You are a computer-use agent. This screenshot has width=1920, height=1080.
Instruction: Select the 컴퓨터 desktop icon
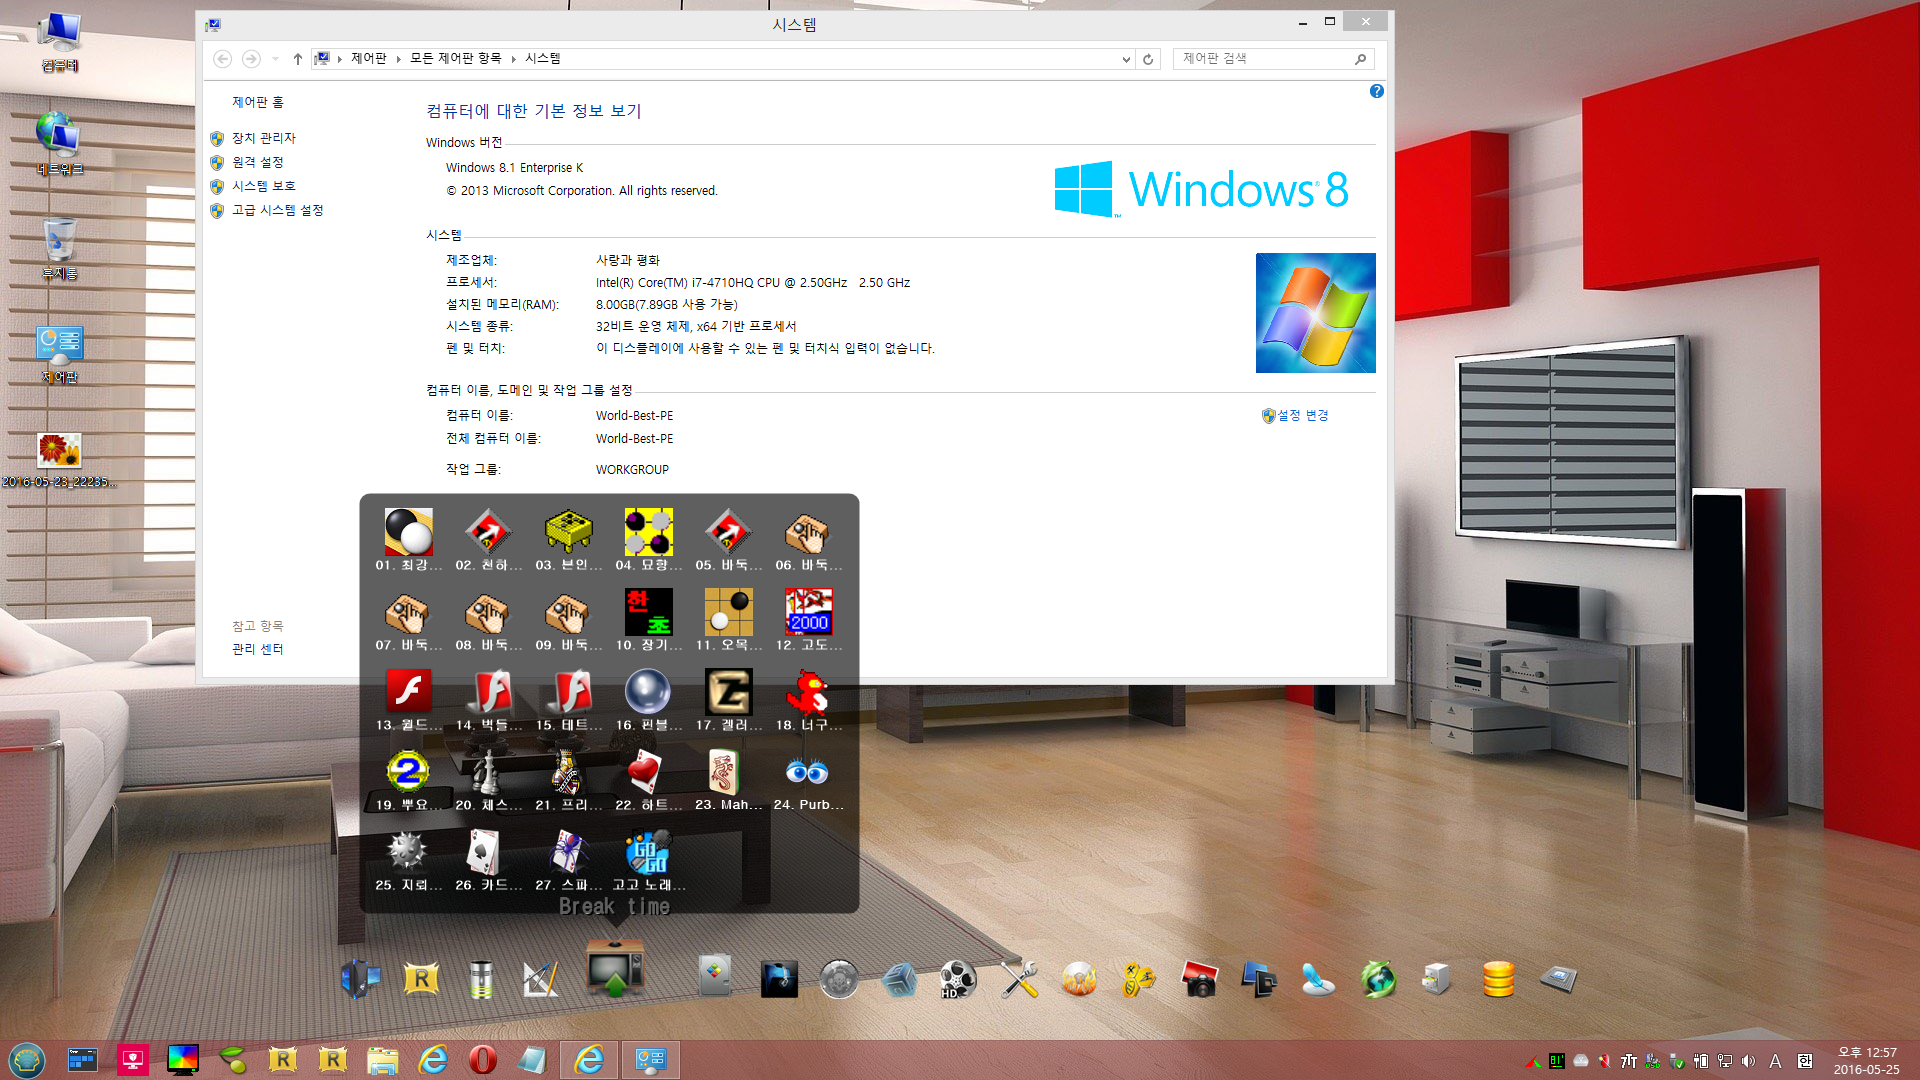click(59, 42)
